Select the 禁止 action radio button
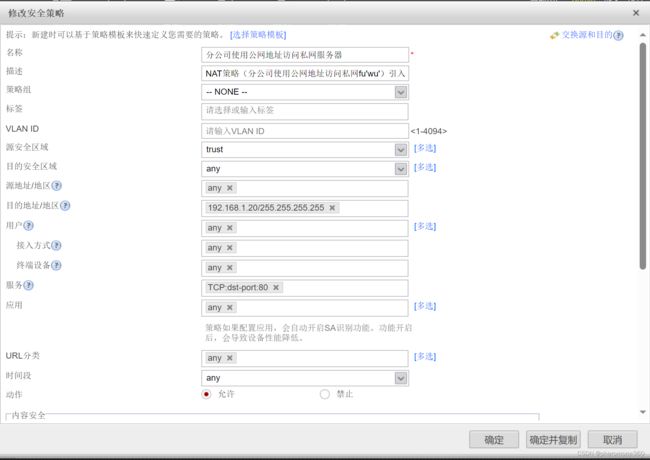Viewport: 650px width, 460px height. tap(325, 394)
